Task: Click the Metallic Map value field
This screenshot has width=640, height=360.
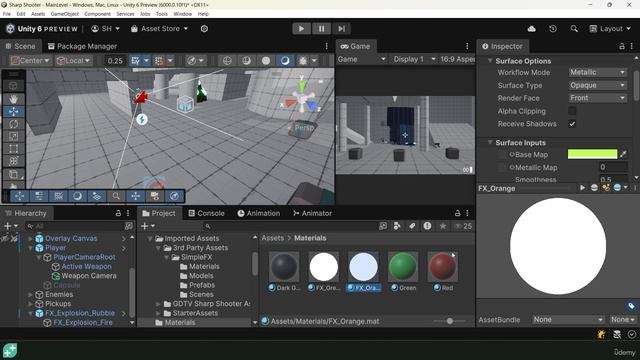Action: point(613,167)
